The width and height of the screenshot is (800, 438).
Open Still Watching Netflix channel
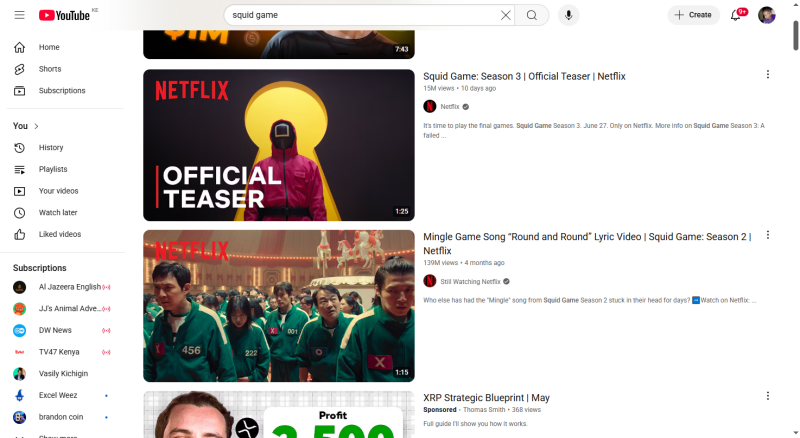470,281
